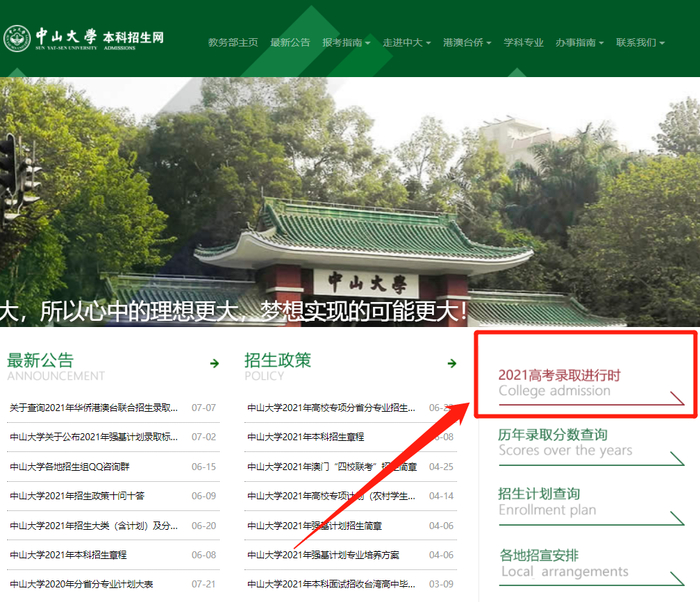Viewport: 700px width, 602px height.
Task: Open 中山大学2020年分省分专业计划大表 announcement
Action: pos(81,584)
